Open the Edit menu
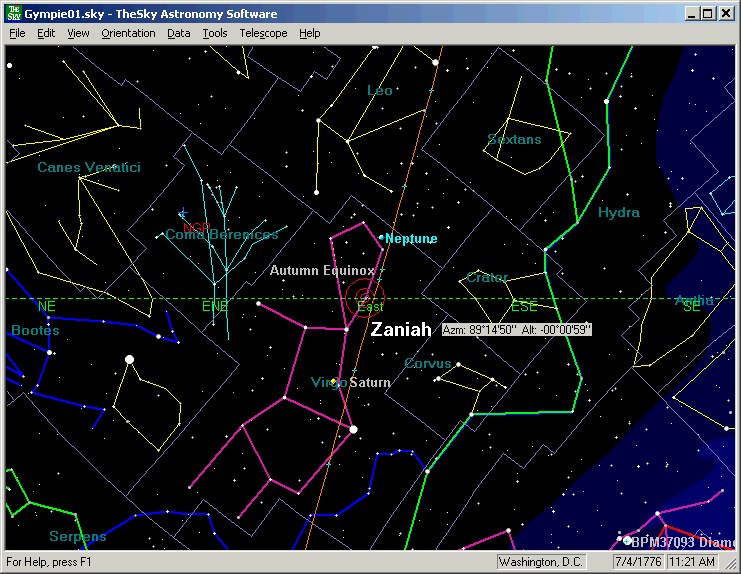741x574 pixels. [46, 33]
